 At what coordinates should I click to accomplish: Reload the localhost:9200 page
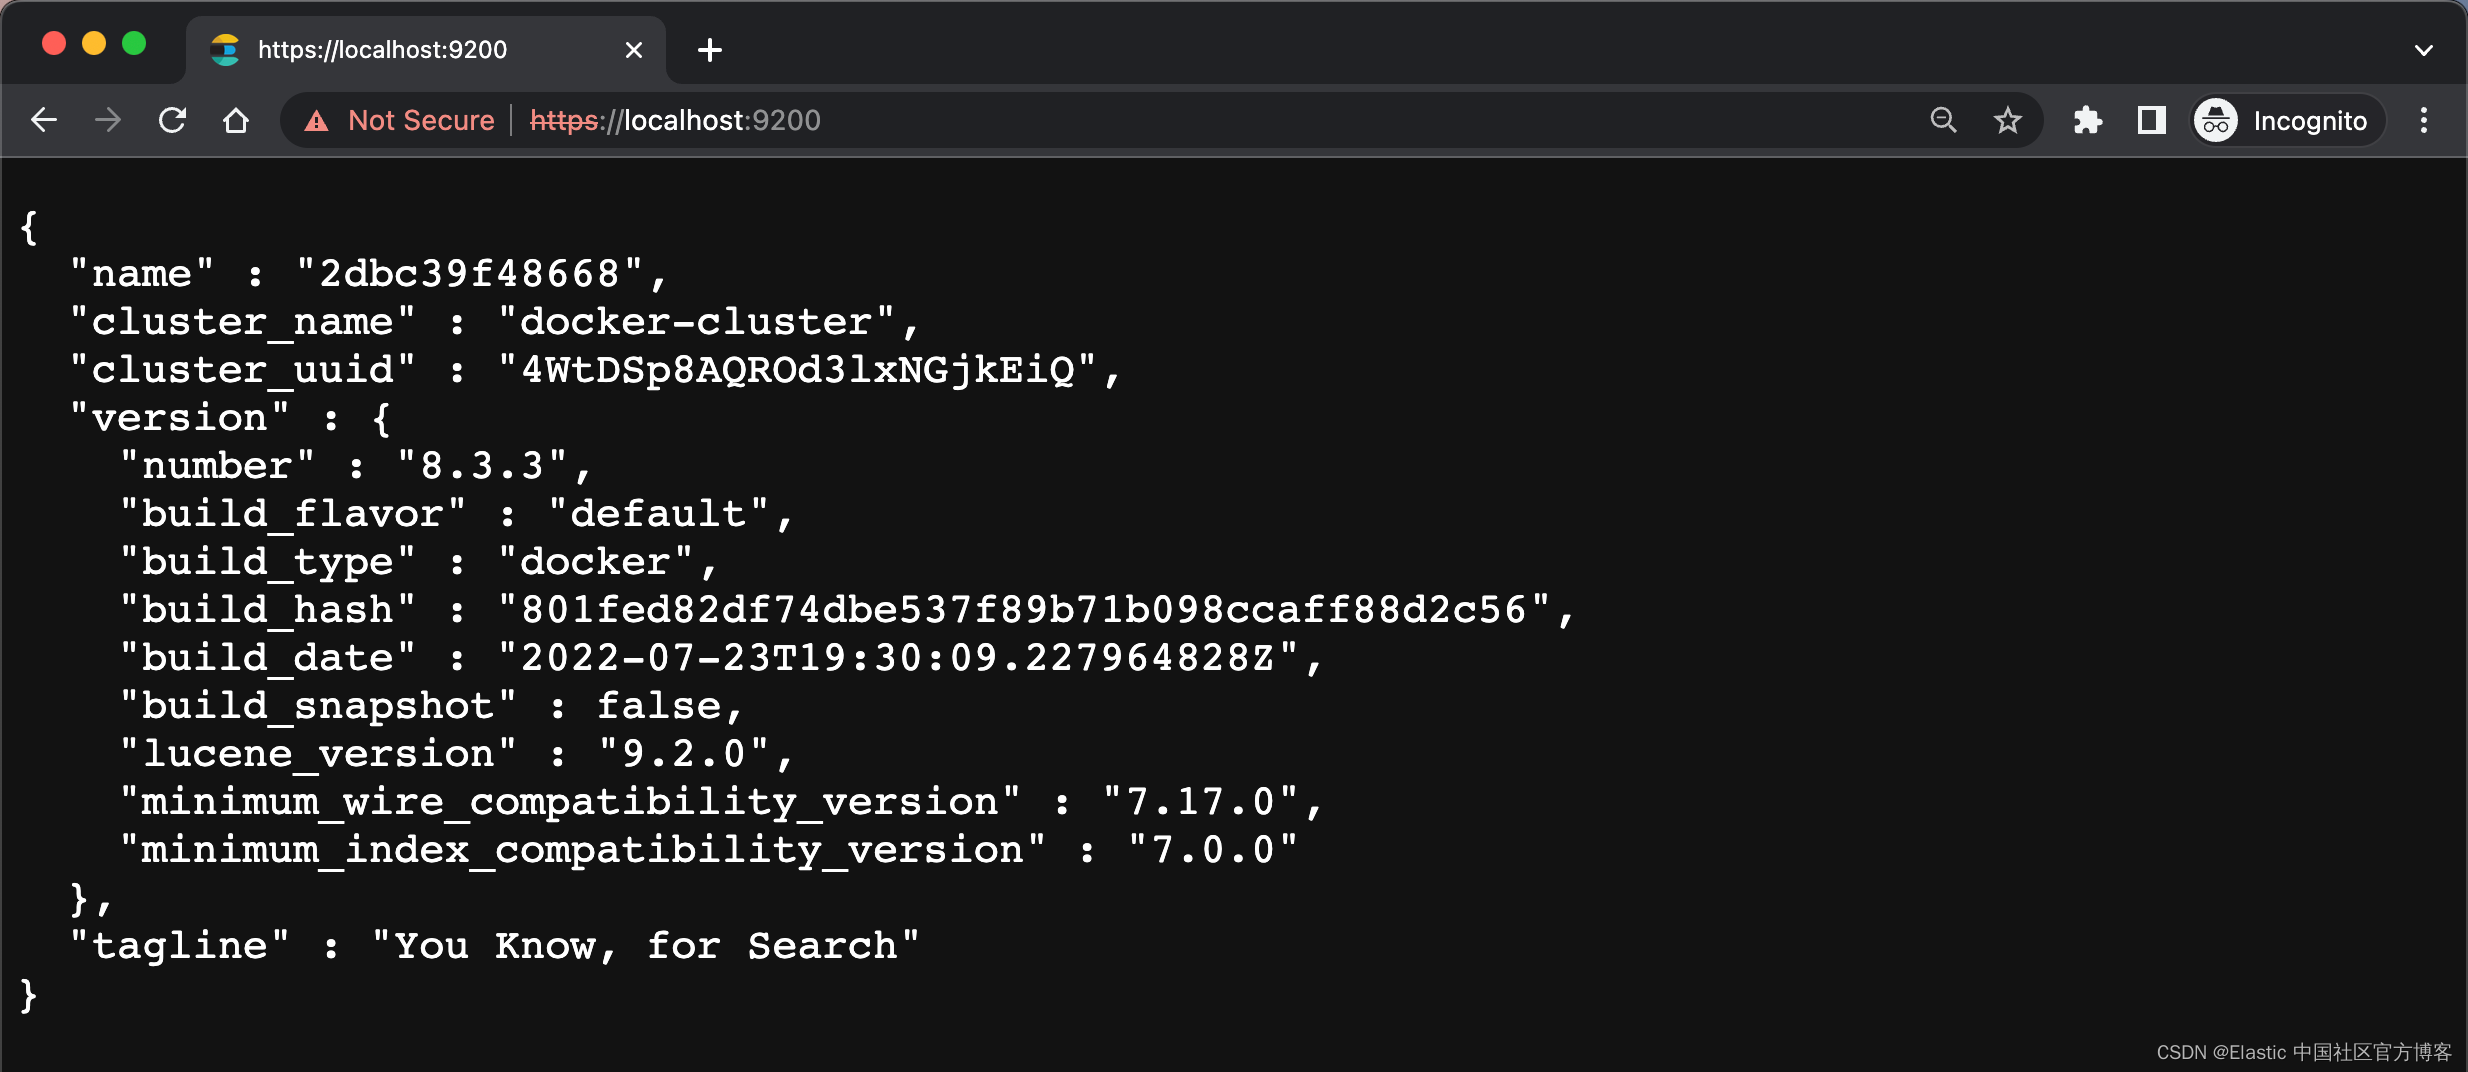tap(172, 120)
